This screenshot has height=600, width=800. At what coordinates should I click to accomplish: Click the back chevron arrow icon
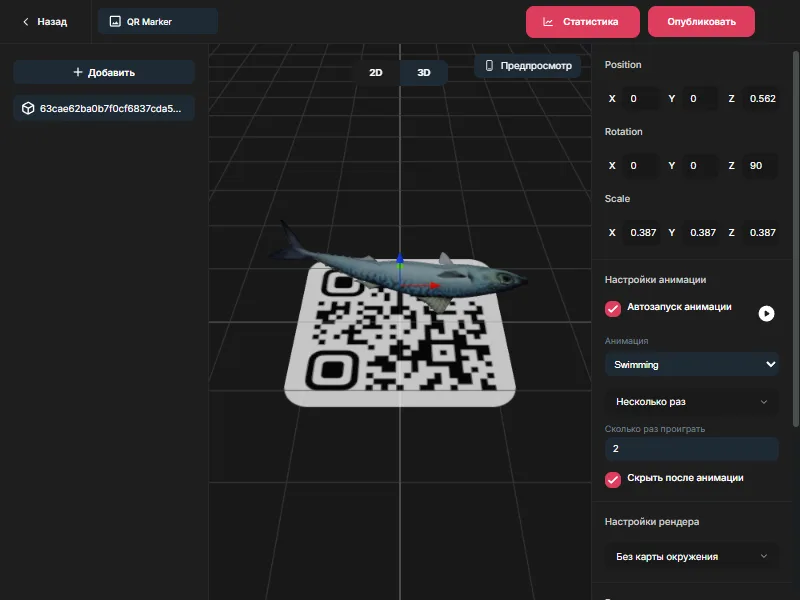tap(26, 22)
